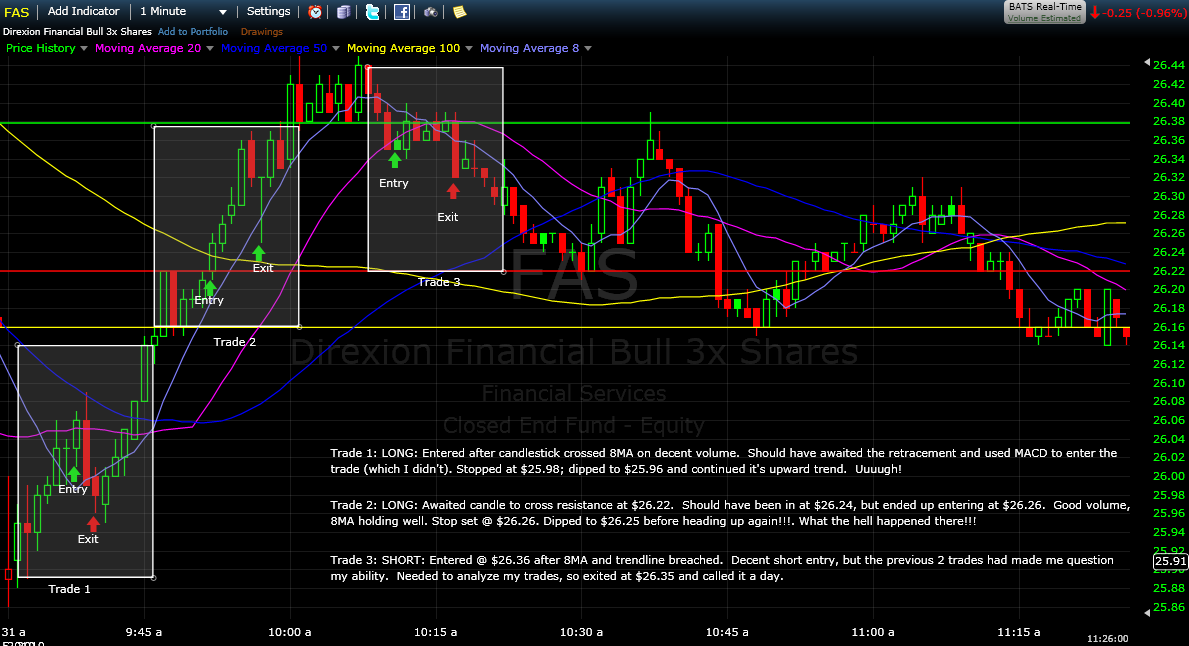The image size is (1189, 646).
Task: Click the Direxion Financial Bull 3x Shares title
Action: pos(77,32)
